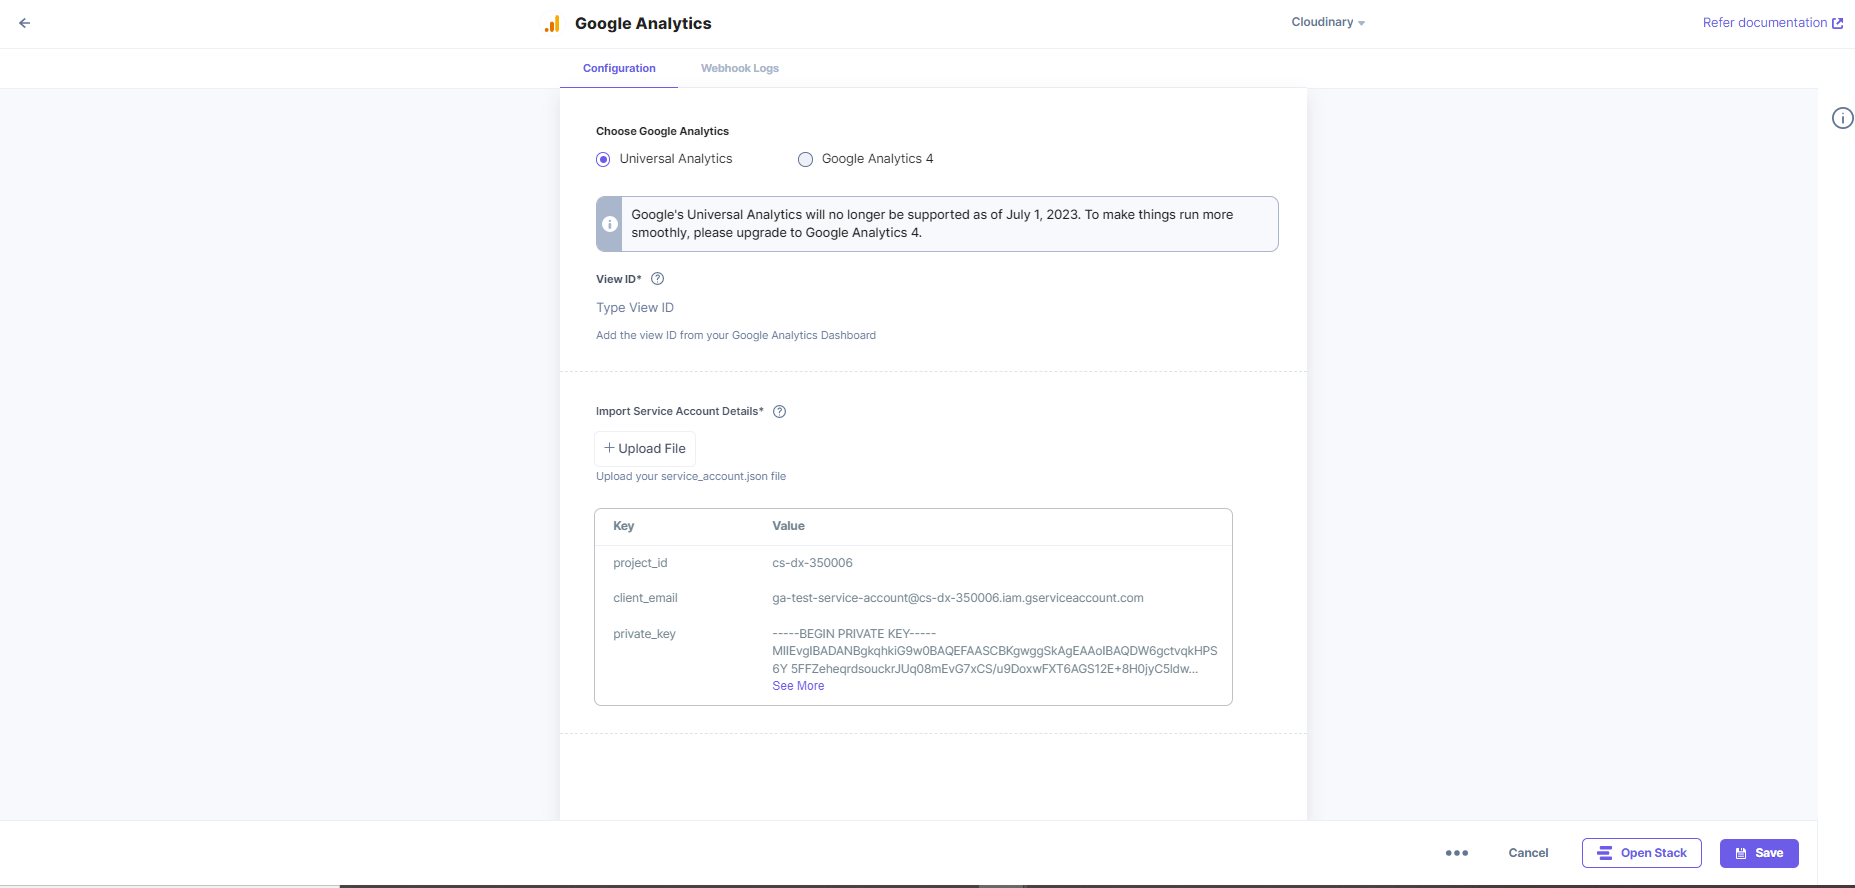The image size is (1855, 888).
Task: Click the Value column header
Action: 788,526
